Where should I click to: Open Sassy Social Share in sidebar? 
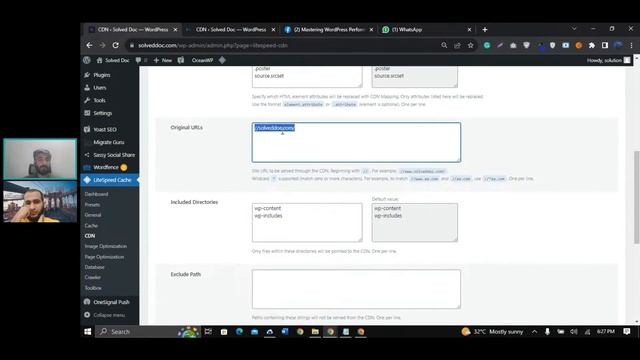114,155
